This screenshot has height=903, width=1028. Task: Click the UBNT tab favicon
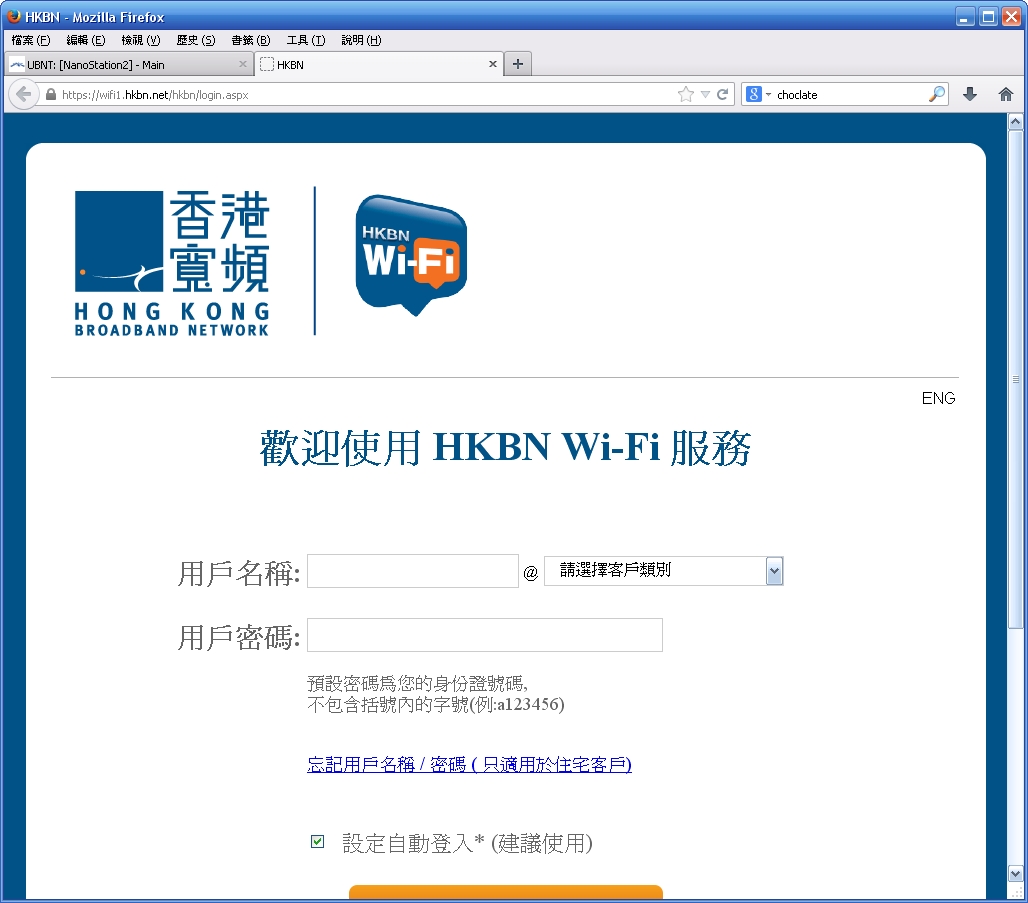[17, 64]
